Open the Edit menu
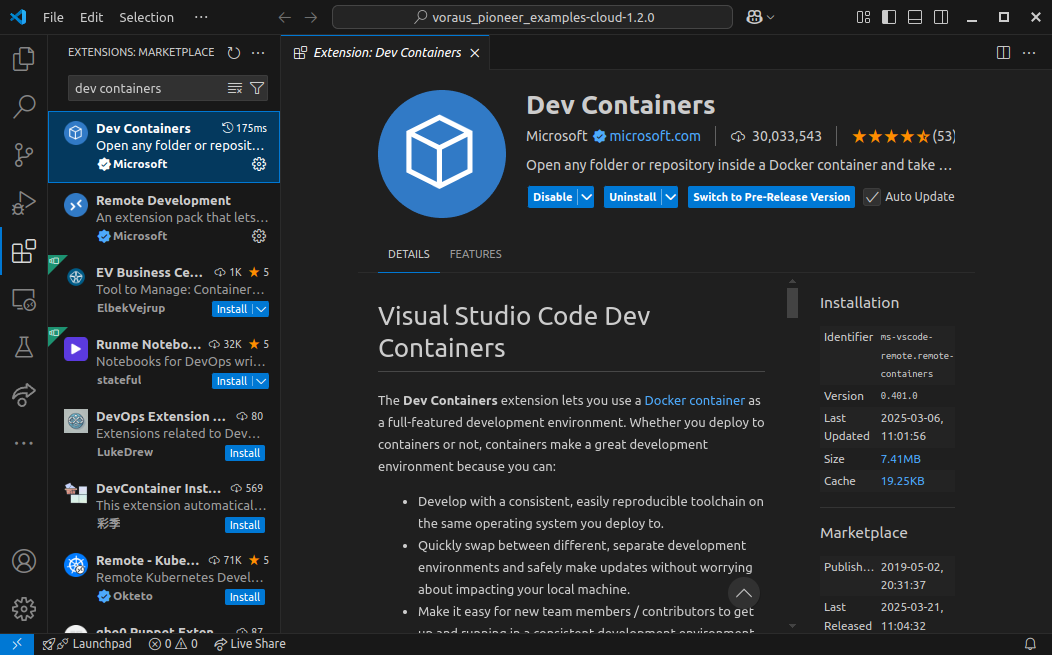 coord(91,17)
